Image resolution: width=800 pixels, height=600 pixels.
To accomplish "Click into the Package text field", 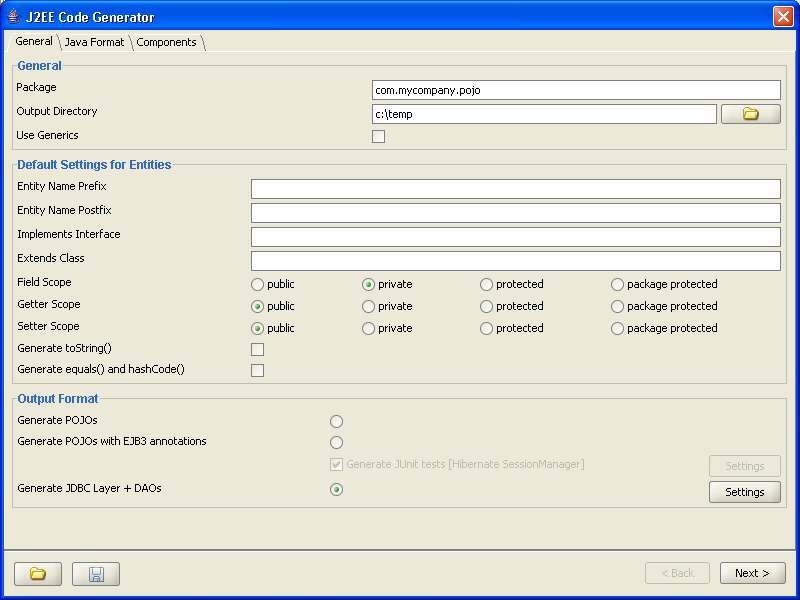I will pyautogui.click(x=576, y=90).
